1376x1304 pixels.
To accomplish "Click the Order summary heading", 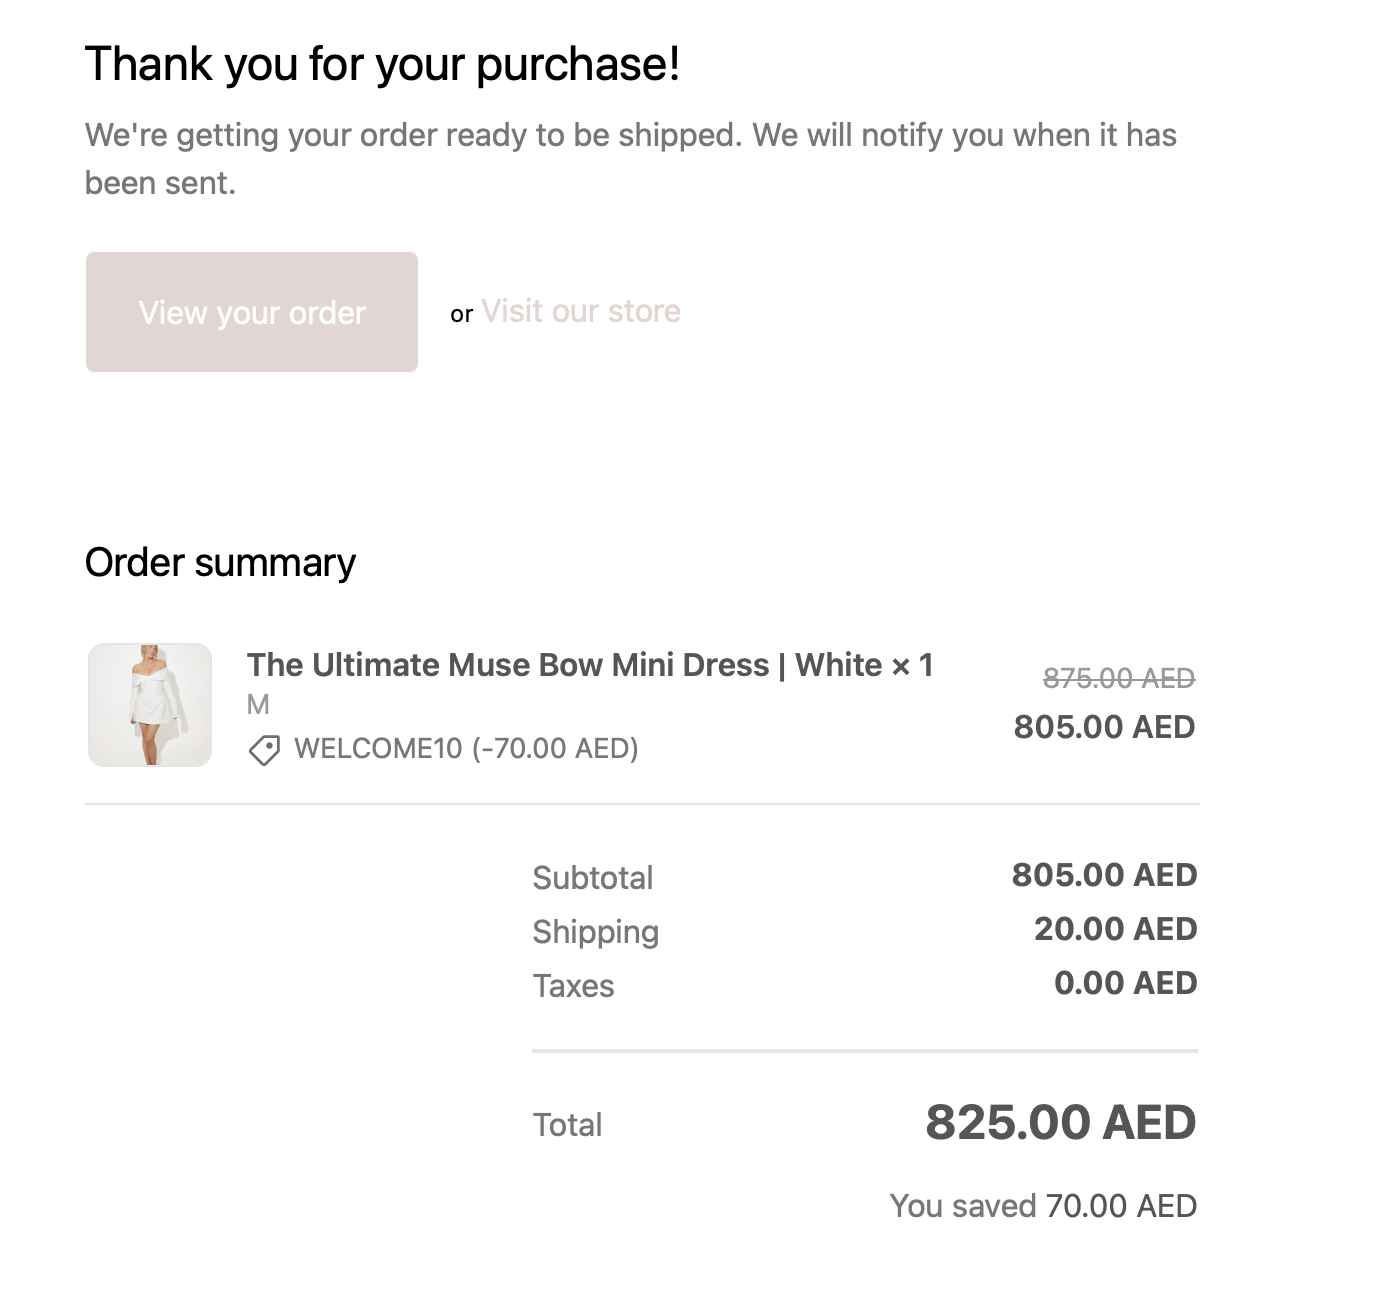I will tap(220, 562).
